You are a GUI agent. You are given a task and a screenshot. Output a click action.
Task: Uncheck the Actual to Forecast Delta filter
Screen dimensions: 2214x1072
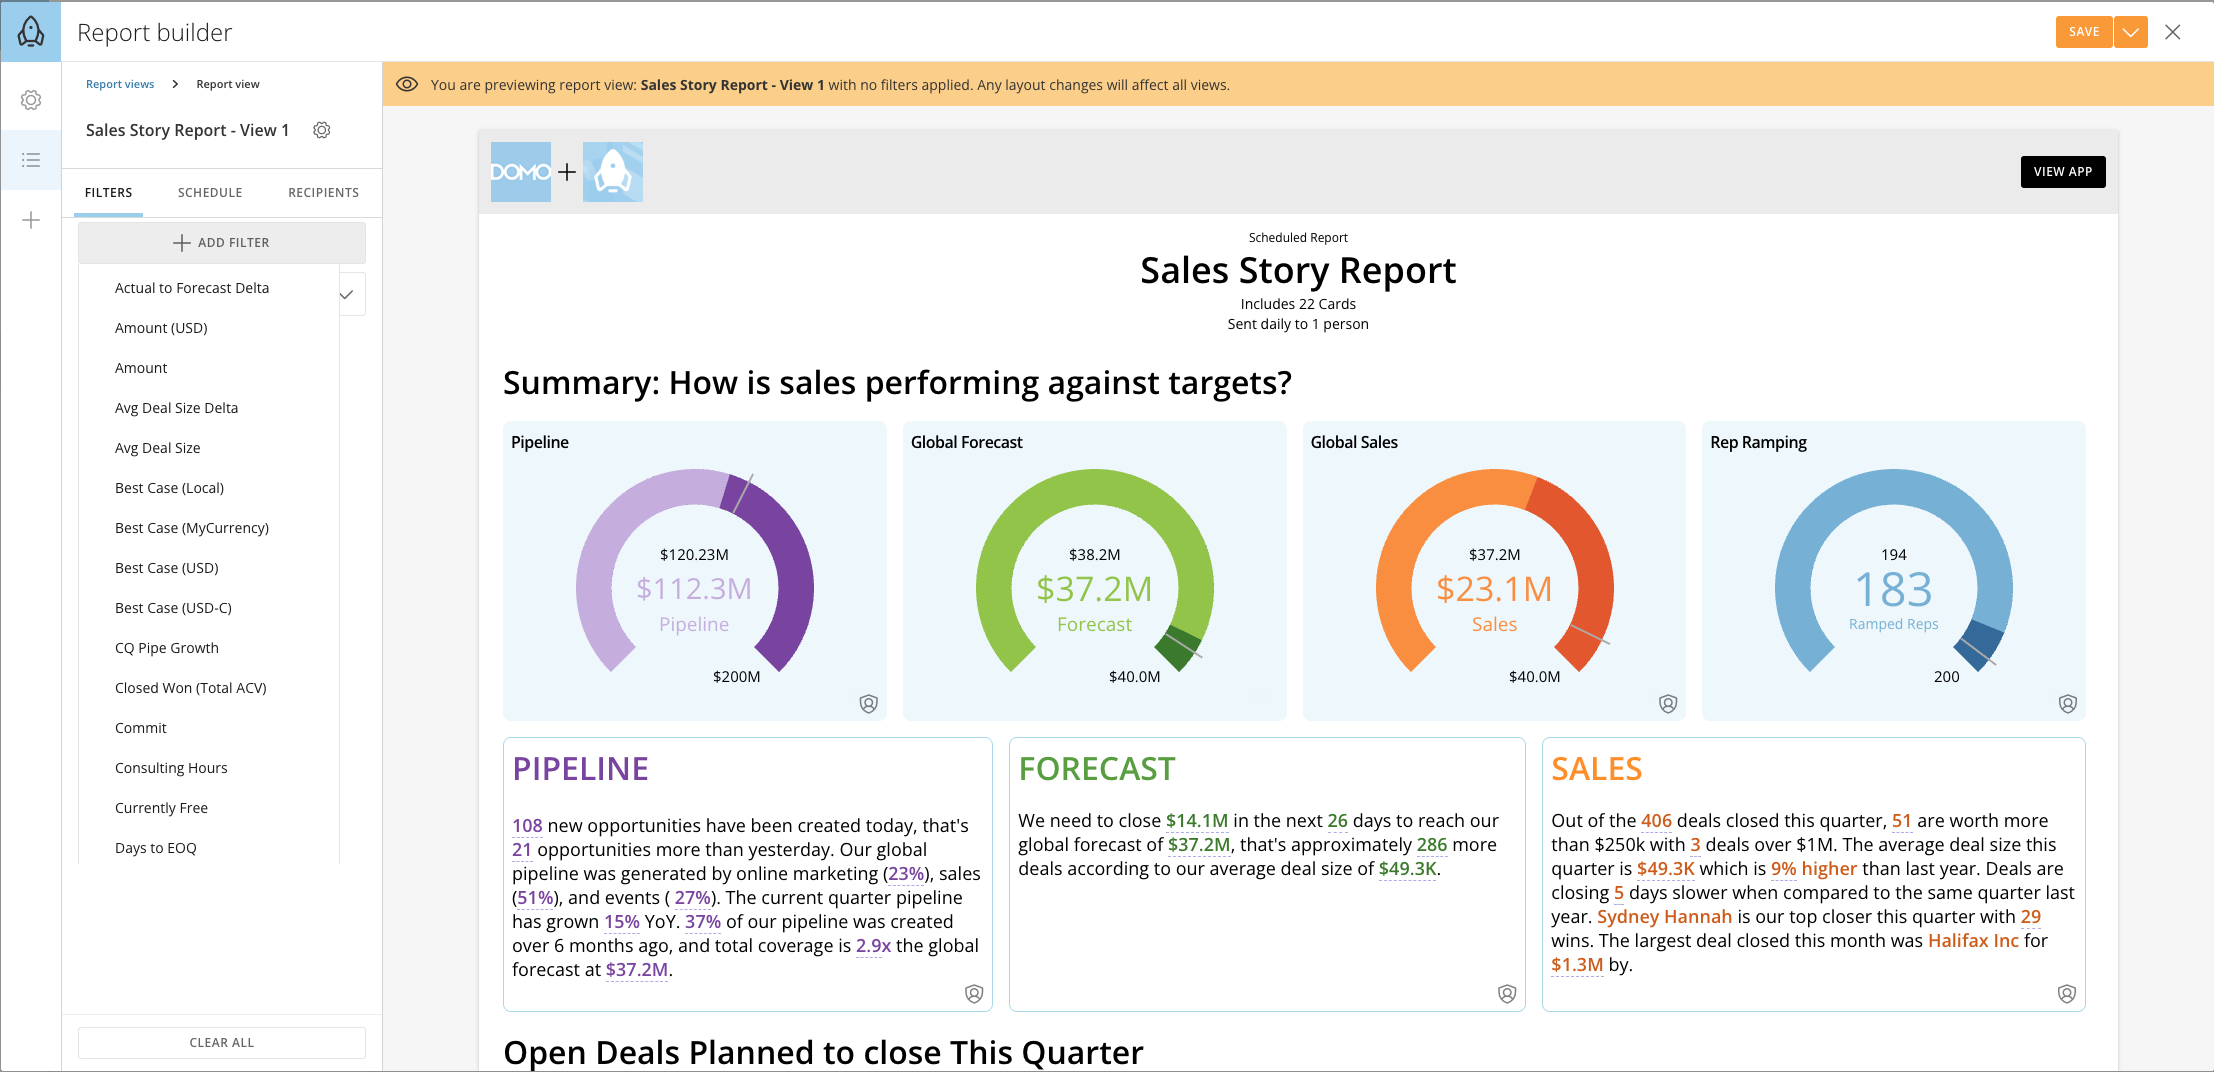pyautogui.click(x=347, y=294)
